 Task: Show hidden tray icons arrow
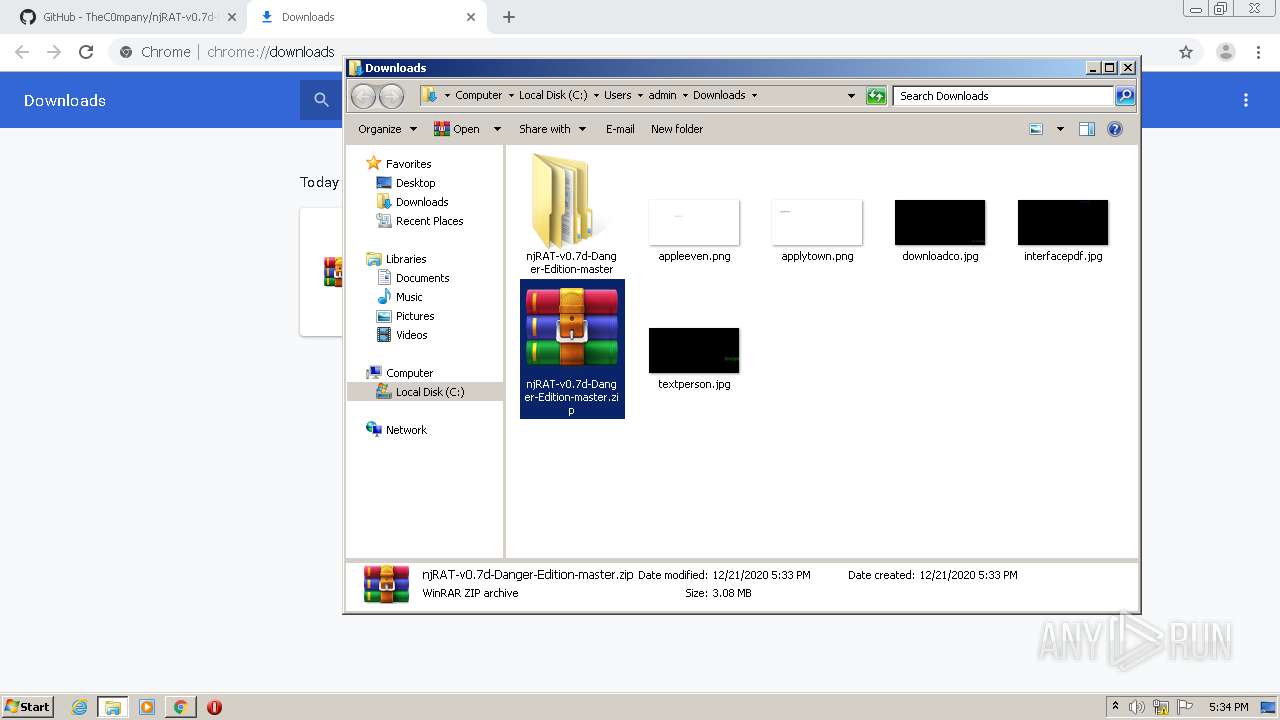pos(1115,707)
